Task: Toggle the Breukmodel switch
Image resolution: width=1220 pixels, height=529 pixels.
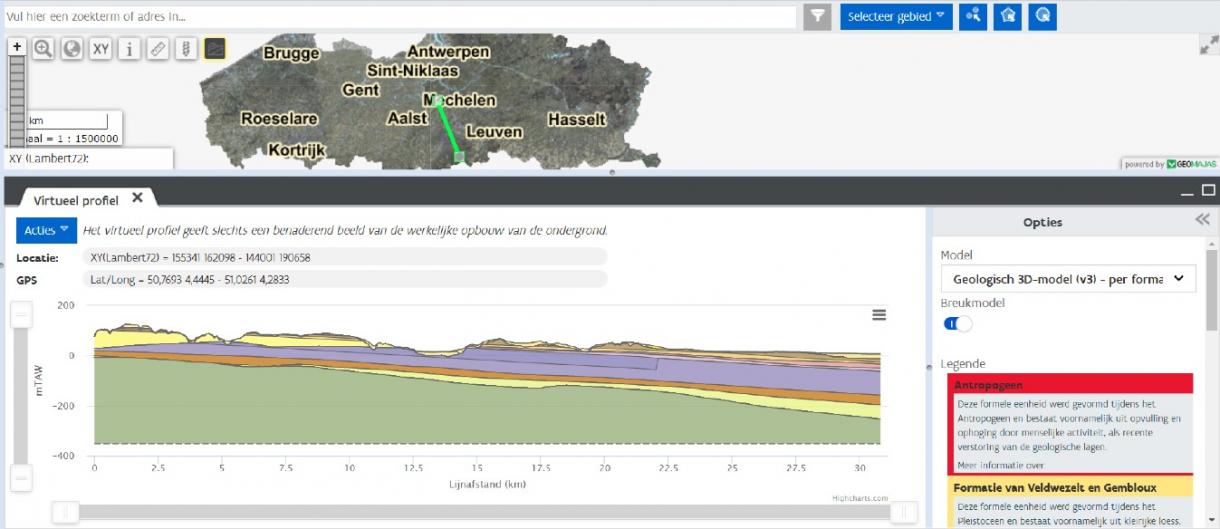Action: pyautogui.click(x=957, y=324)
